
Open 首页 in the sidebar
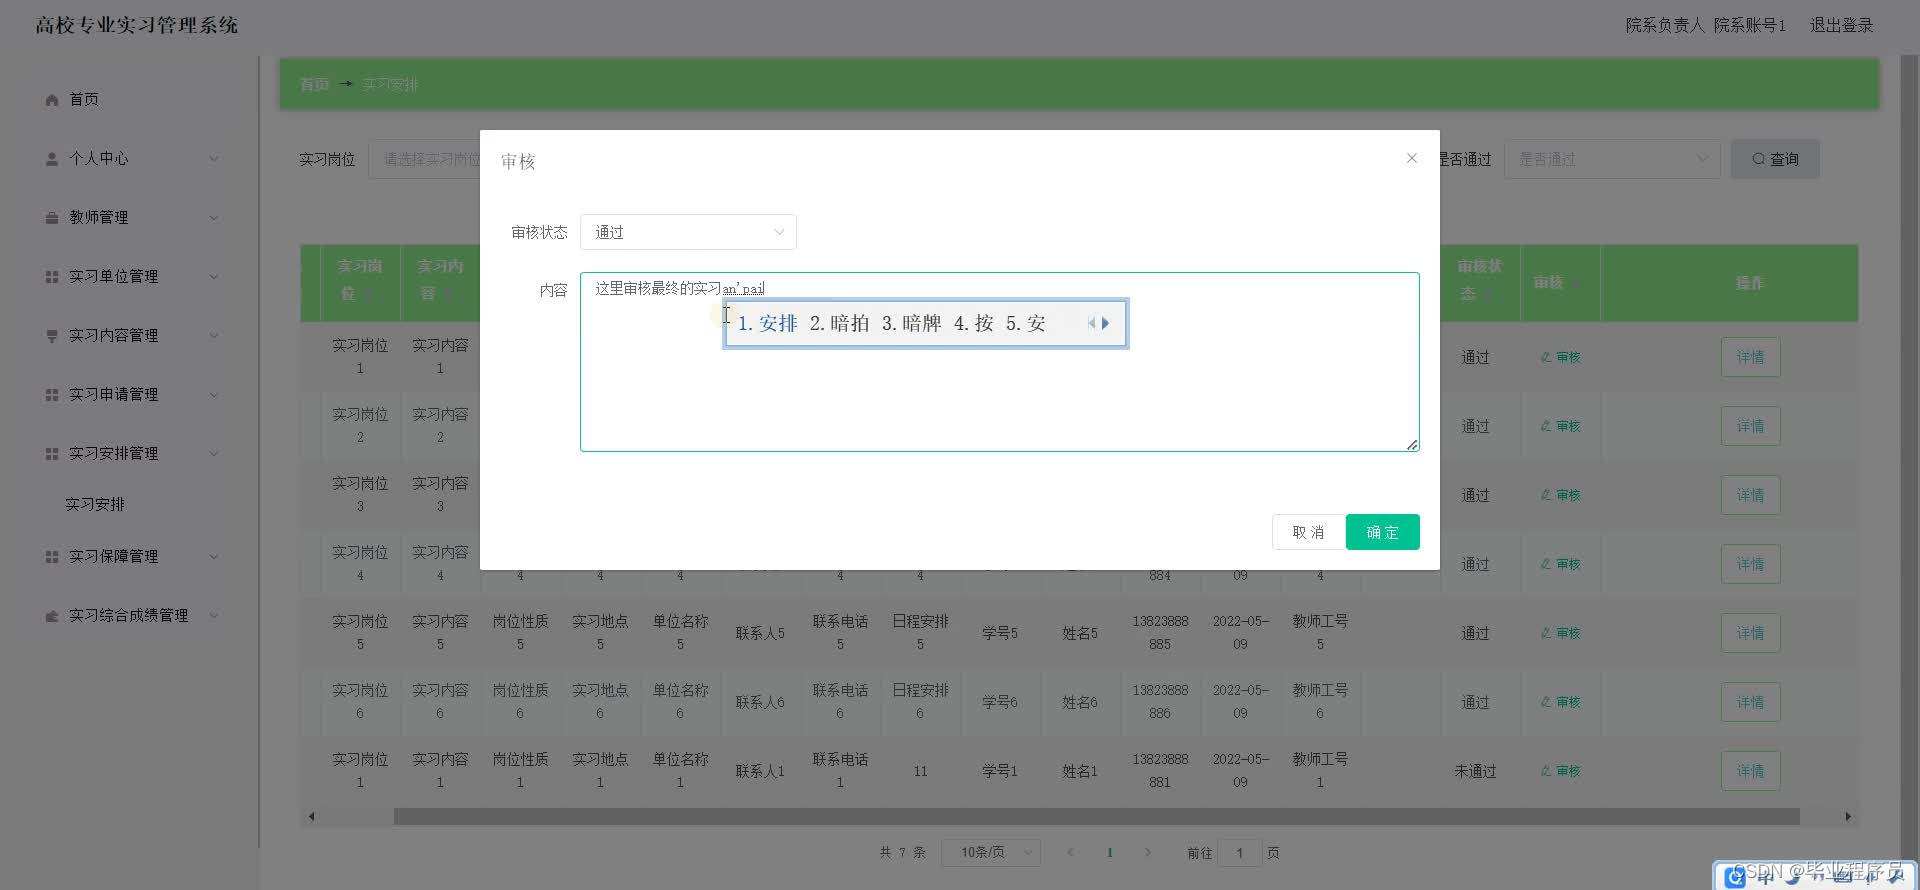click(84, 100)
